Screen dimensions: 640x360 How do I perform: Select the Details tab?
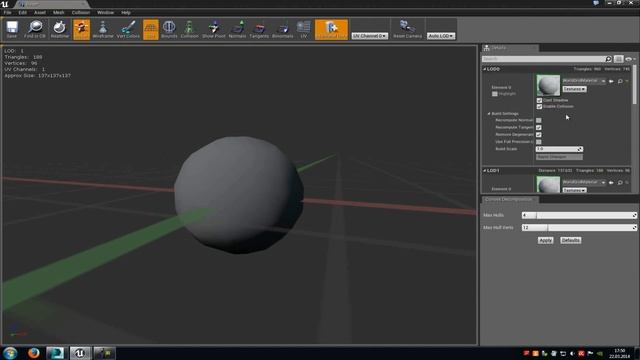(510, 48)
